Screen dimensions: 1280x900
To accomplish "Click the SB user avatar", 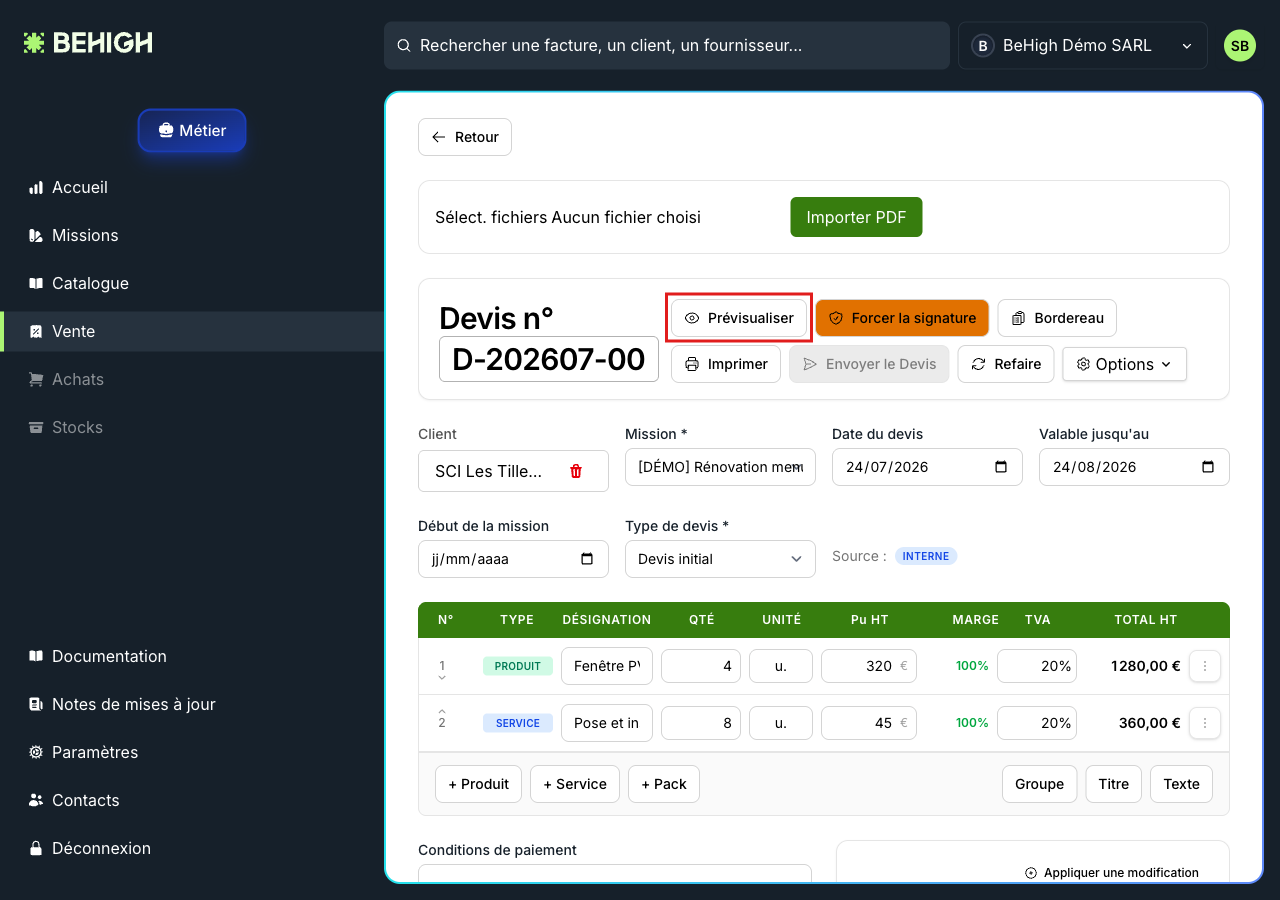I will pos(1240,46).
